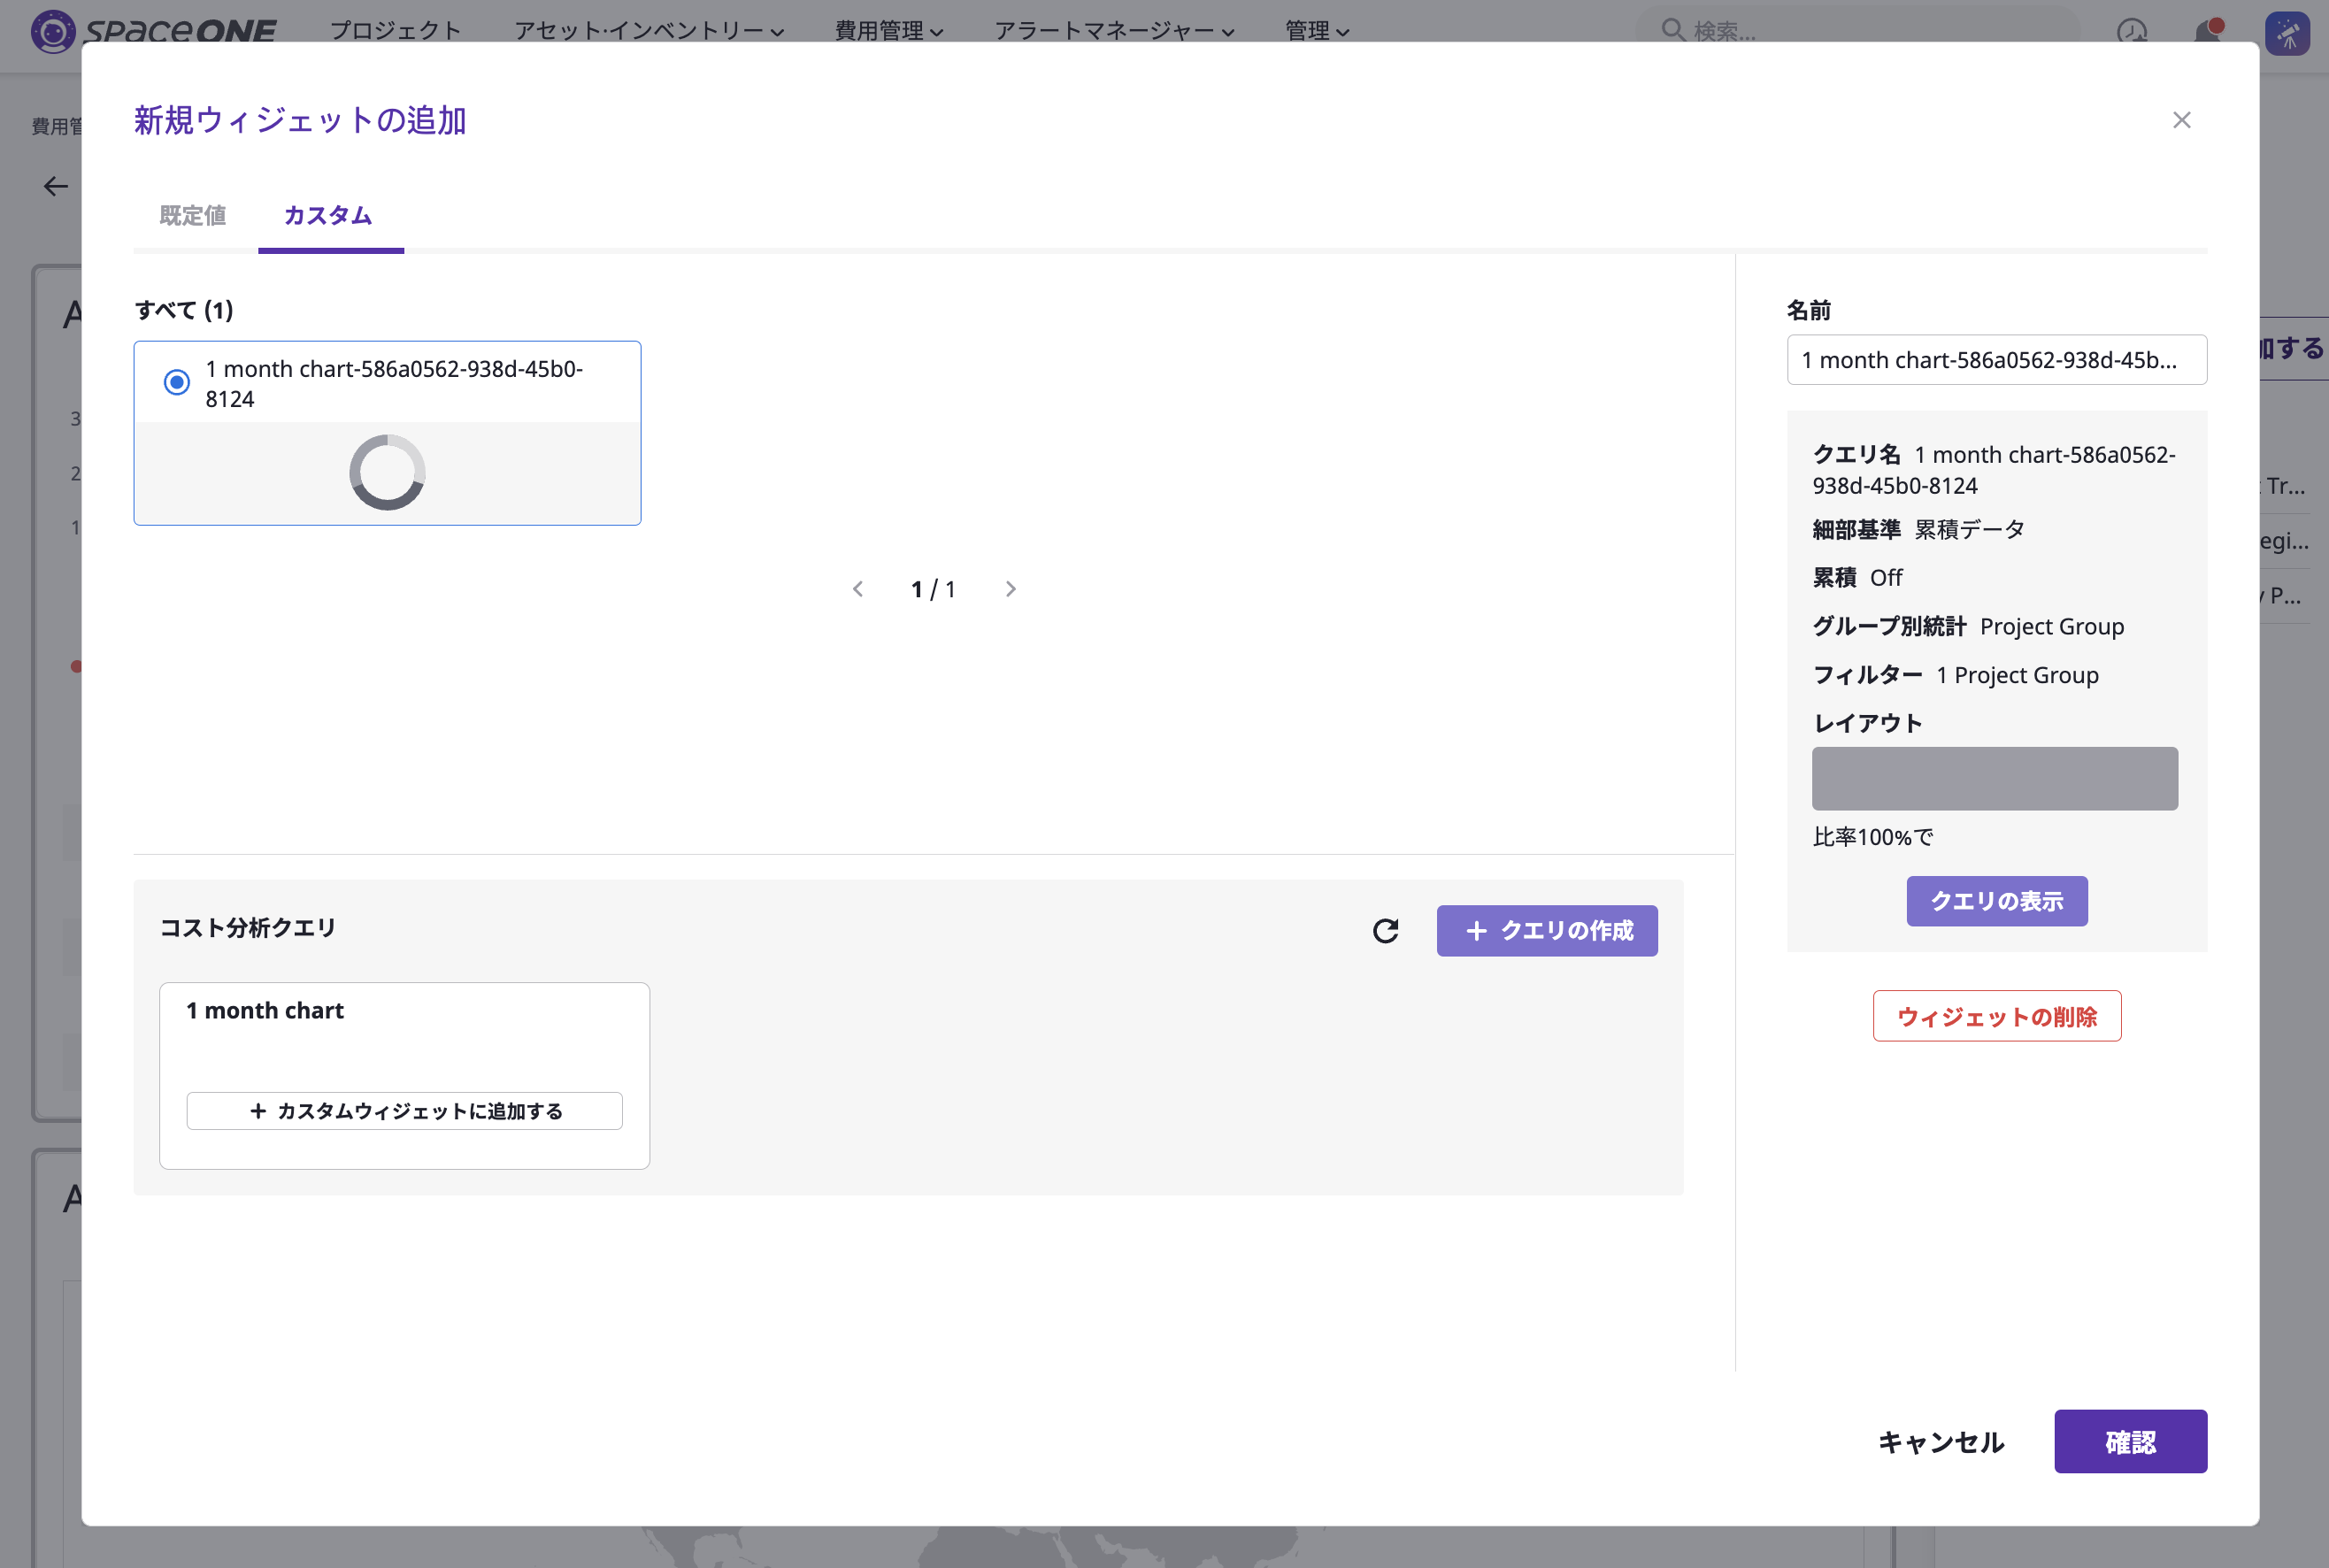Expand the アセット·インベントリー menu

click(649, 31)
